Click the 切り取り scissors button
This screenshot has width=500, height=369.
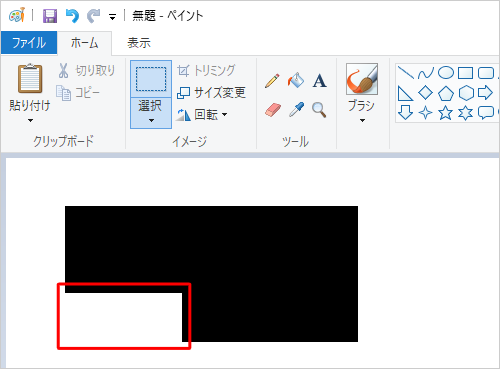click(86, 71)
